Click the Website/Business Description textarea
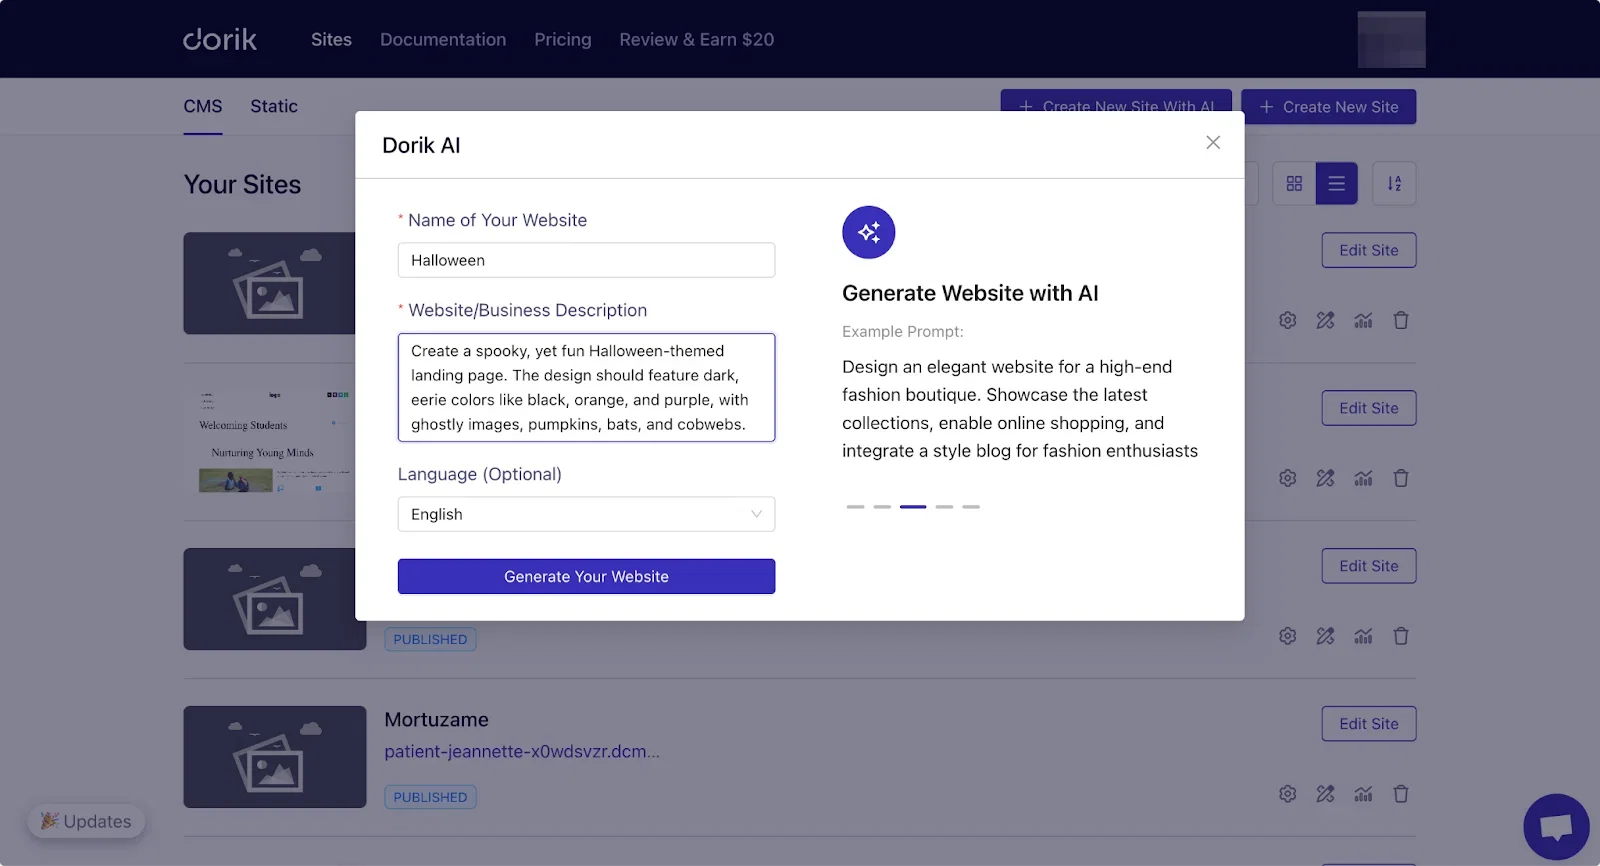Image resolution: width=1600 pixels, height=866 pixels. click(x=586, y=387)
